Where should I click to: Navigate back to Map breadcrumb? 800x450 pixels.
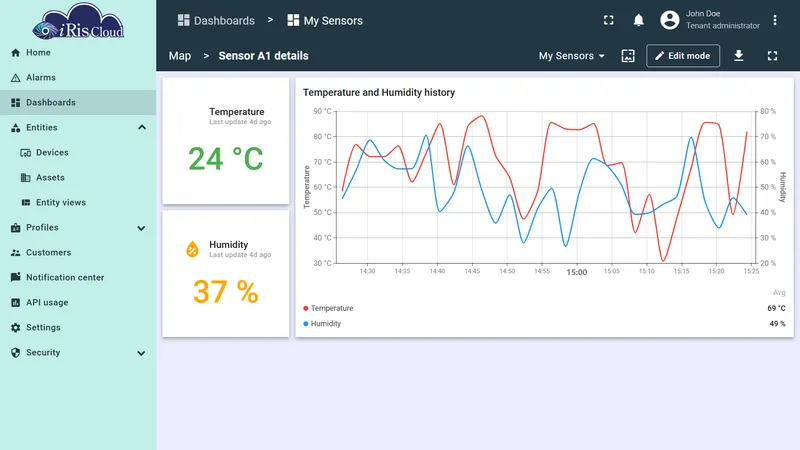(x=180, y=56)
